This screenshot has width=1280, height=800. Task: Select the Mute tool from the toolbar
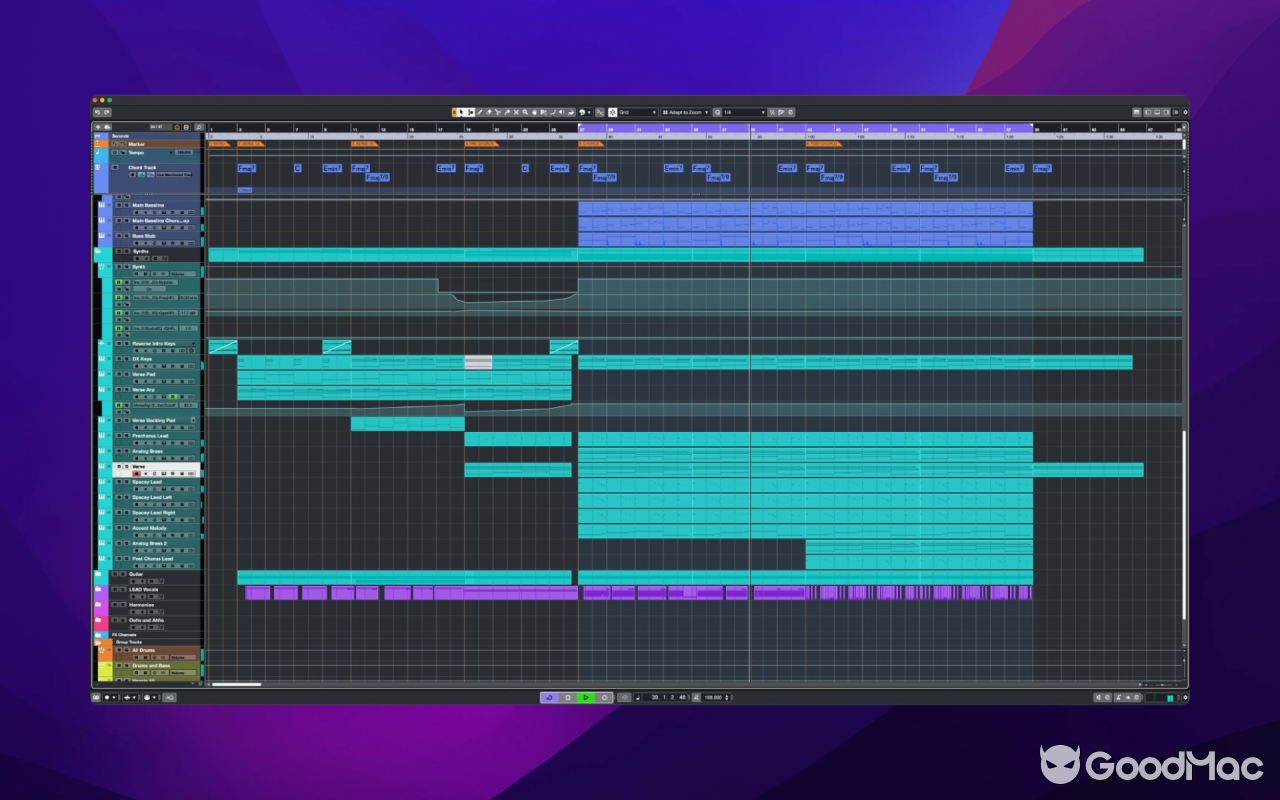(x=517, y=113)
